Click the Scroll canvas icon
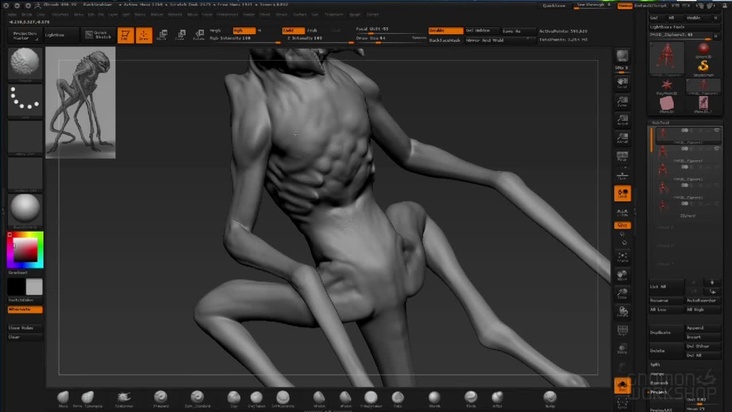 point(622,84)
